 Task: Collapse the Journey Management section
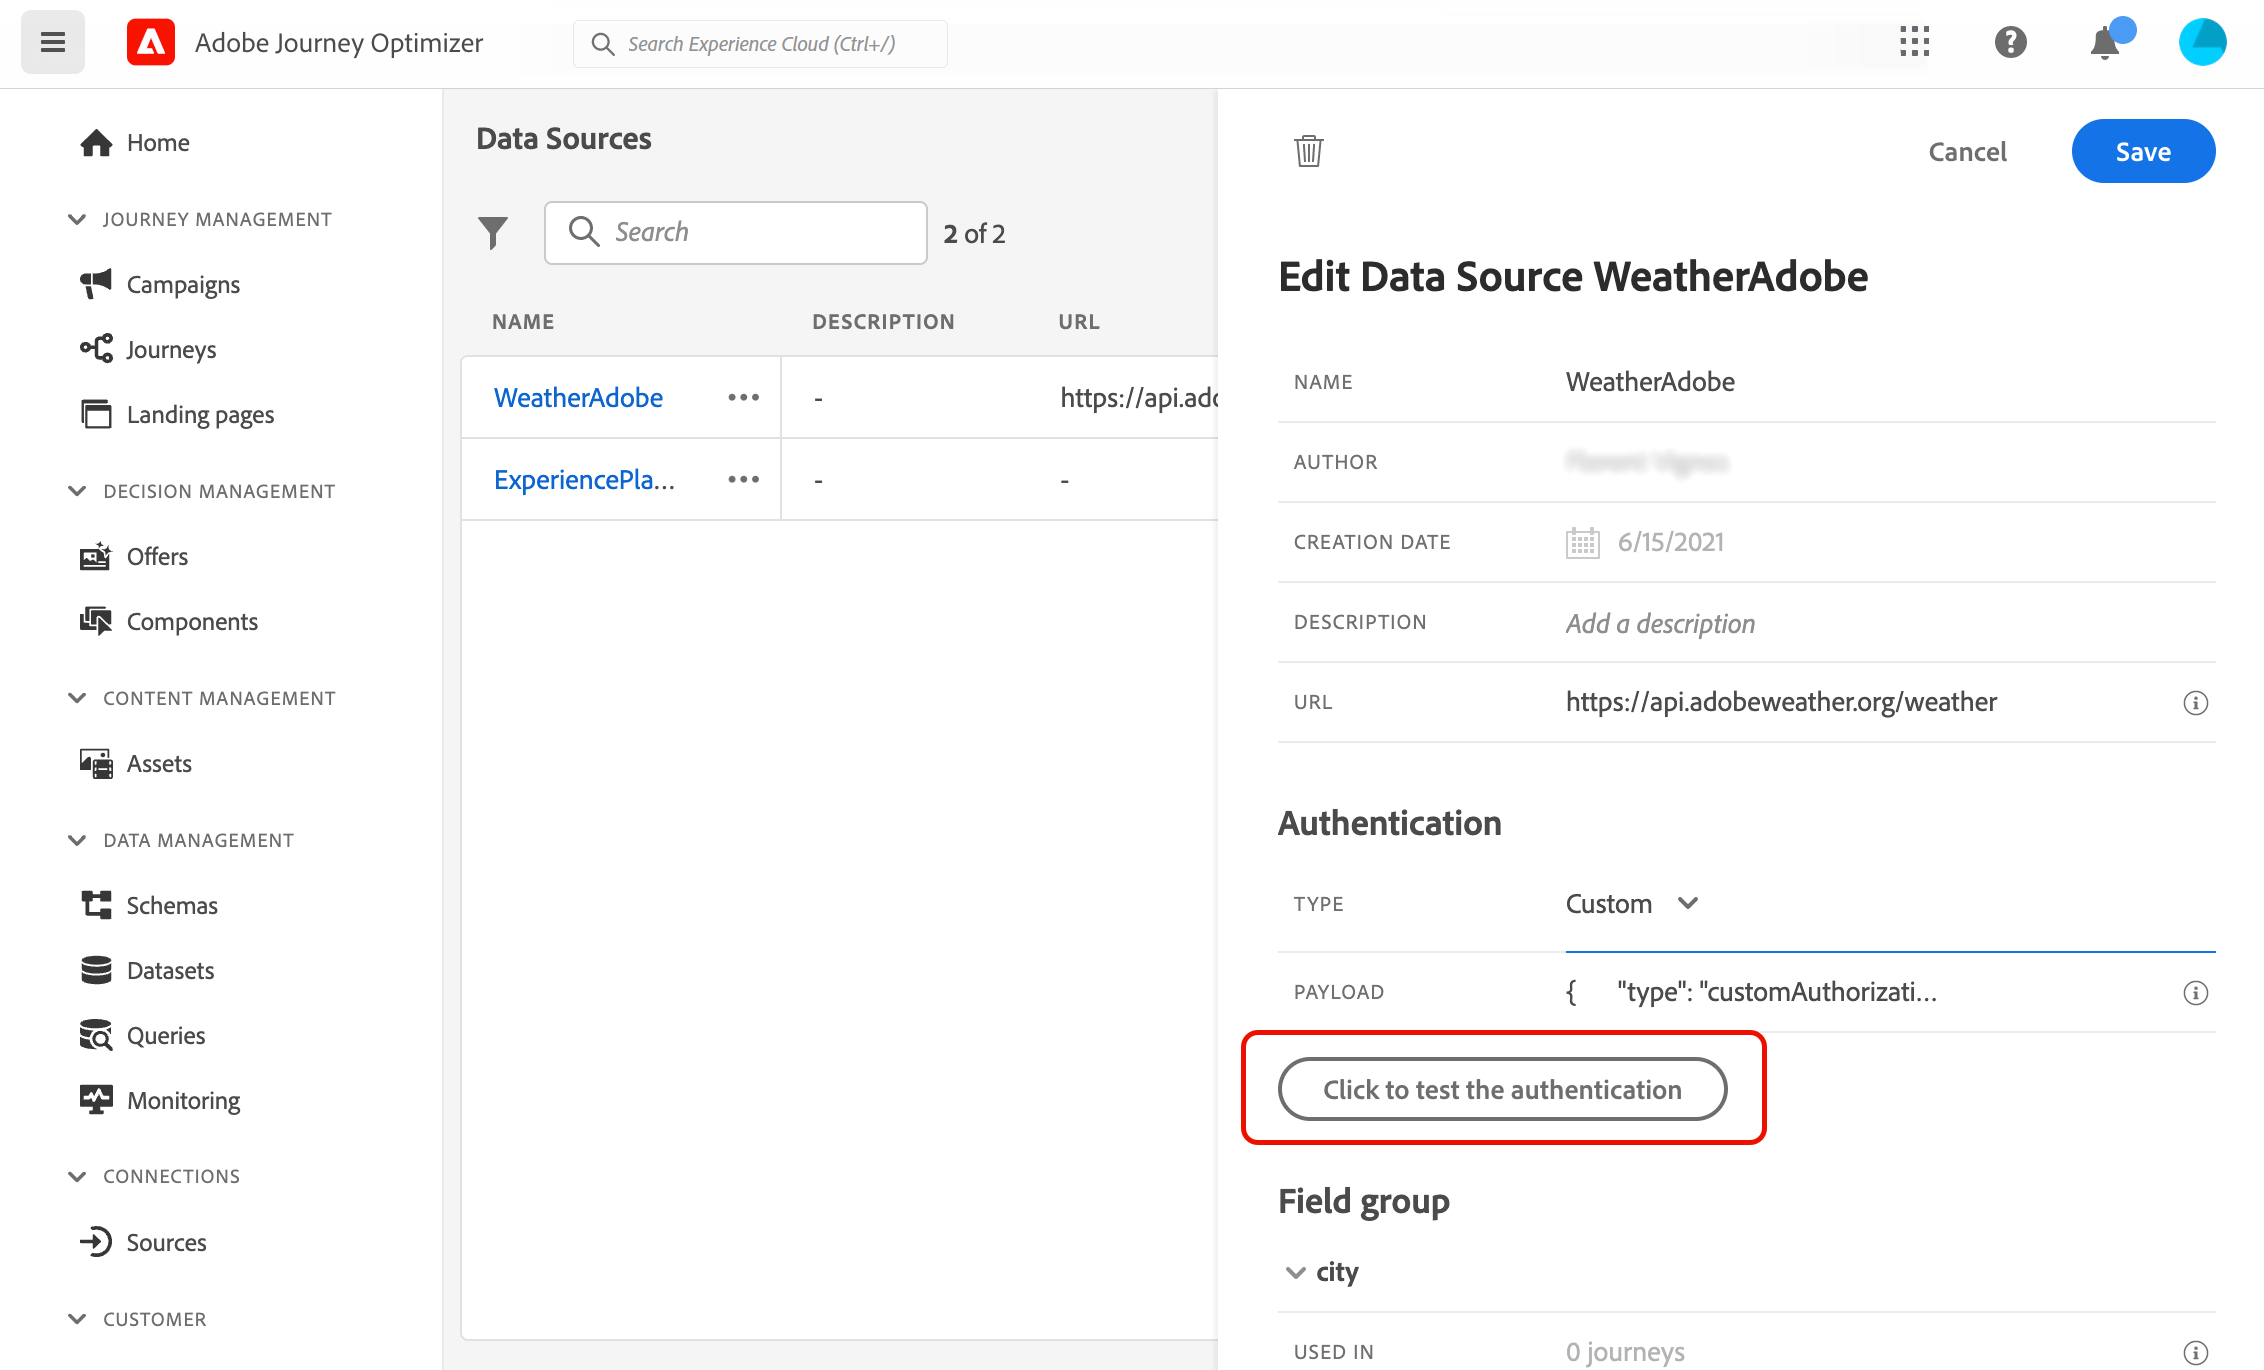point(77,219)
